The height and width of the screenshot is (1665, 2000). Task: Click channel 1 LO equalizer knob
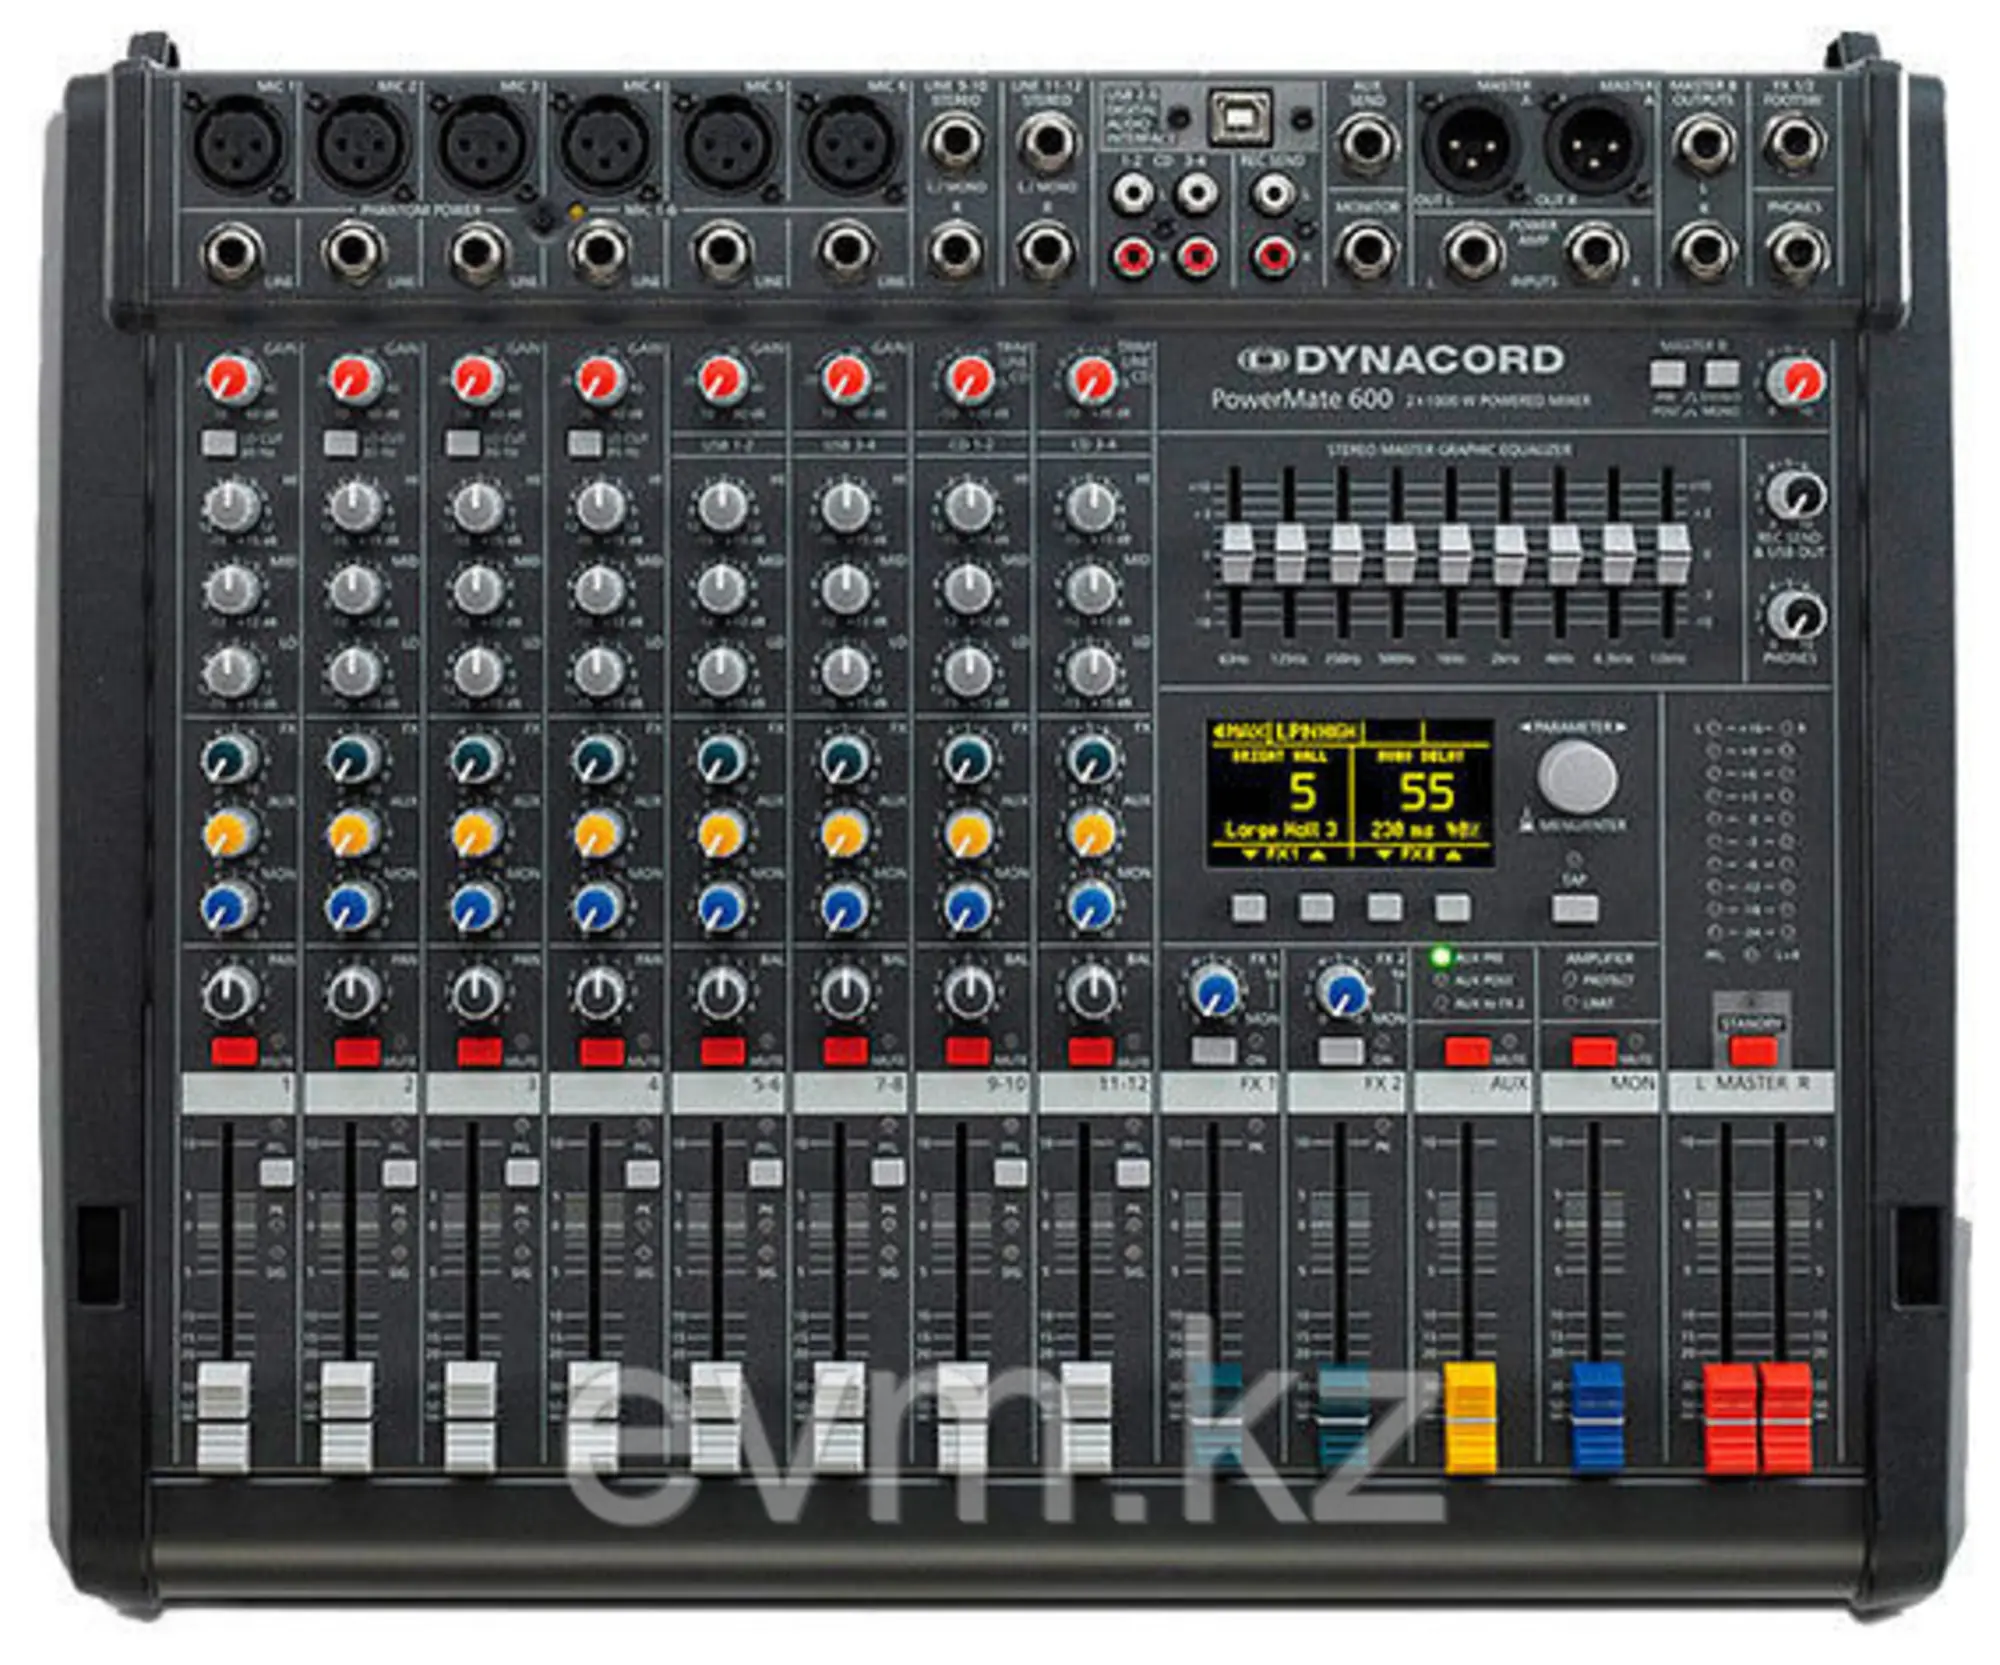232,671
